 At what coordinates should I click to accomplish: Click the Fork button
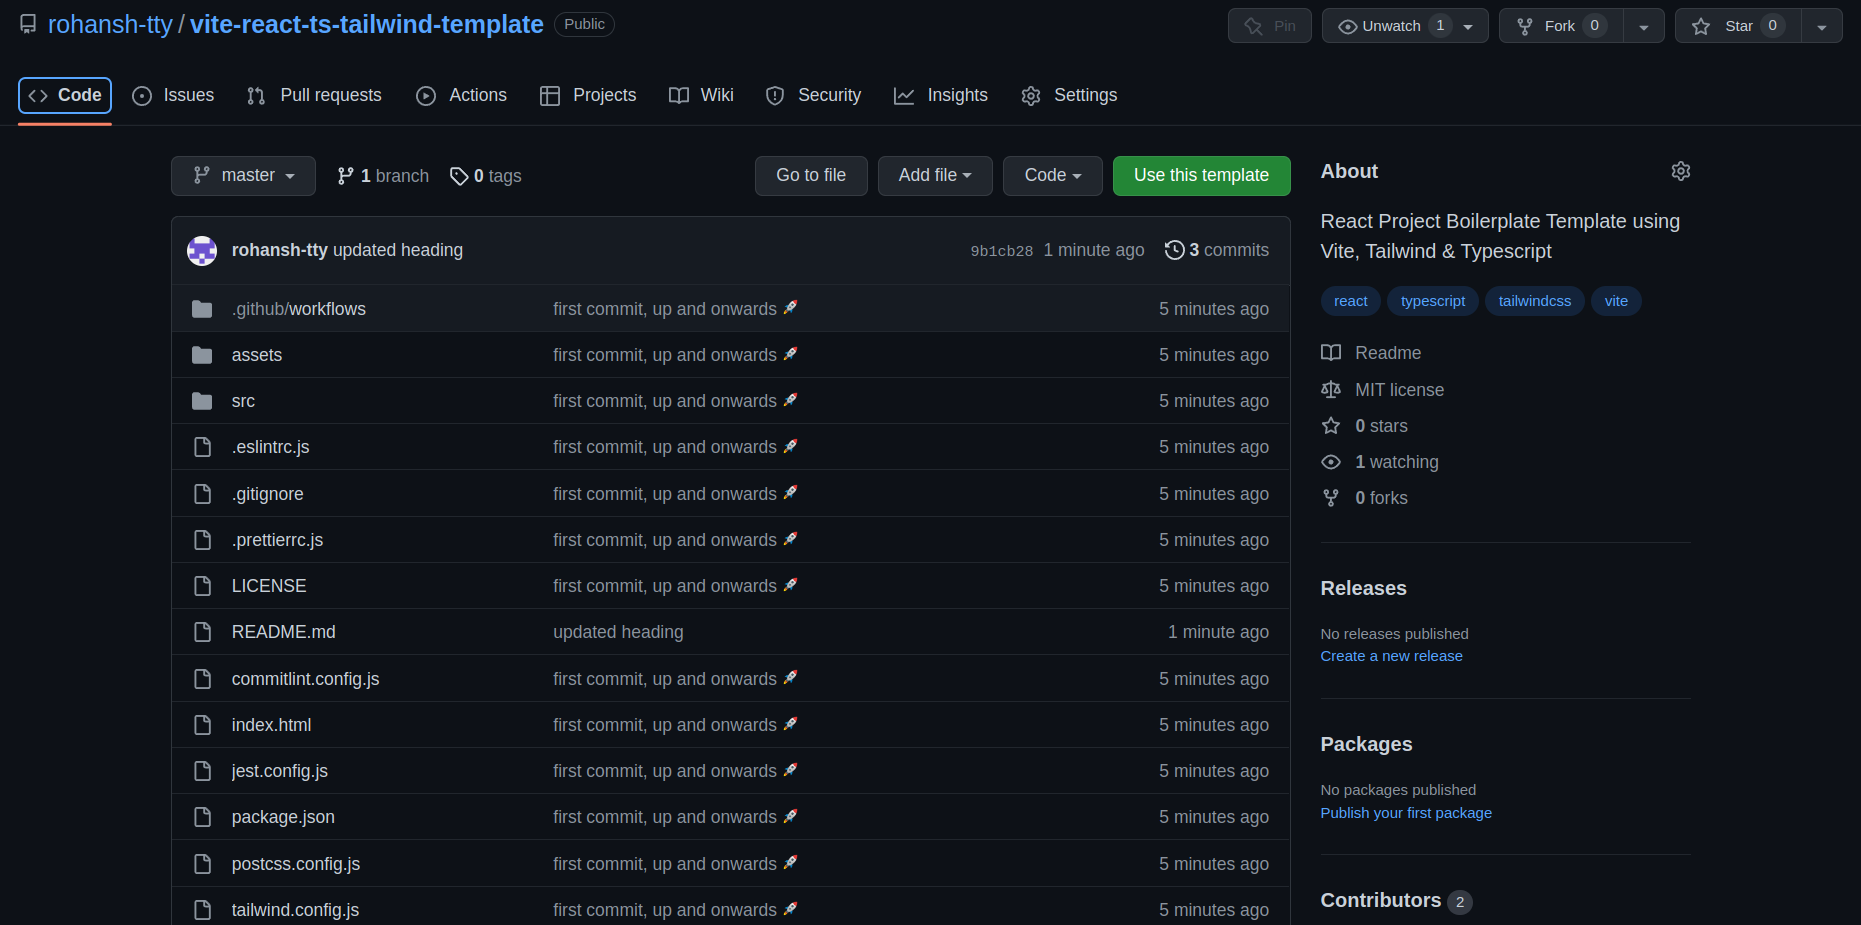coord(1561,26)
